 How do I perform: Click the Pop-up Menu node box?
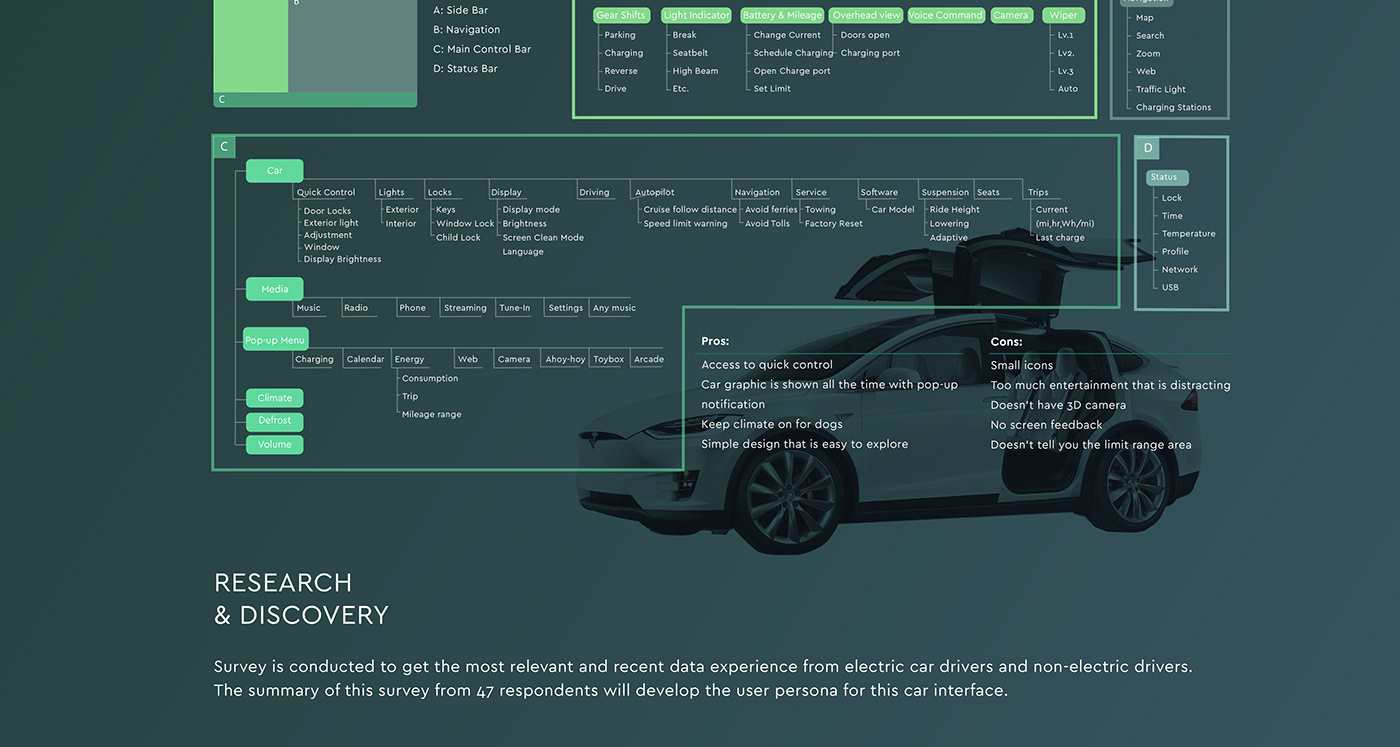pos(275,340)
